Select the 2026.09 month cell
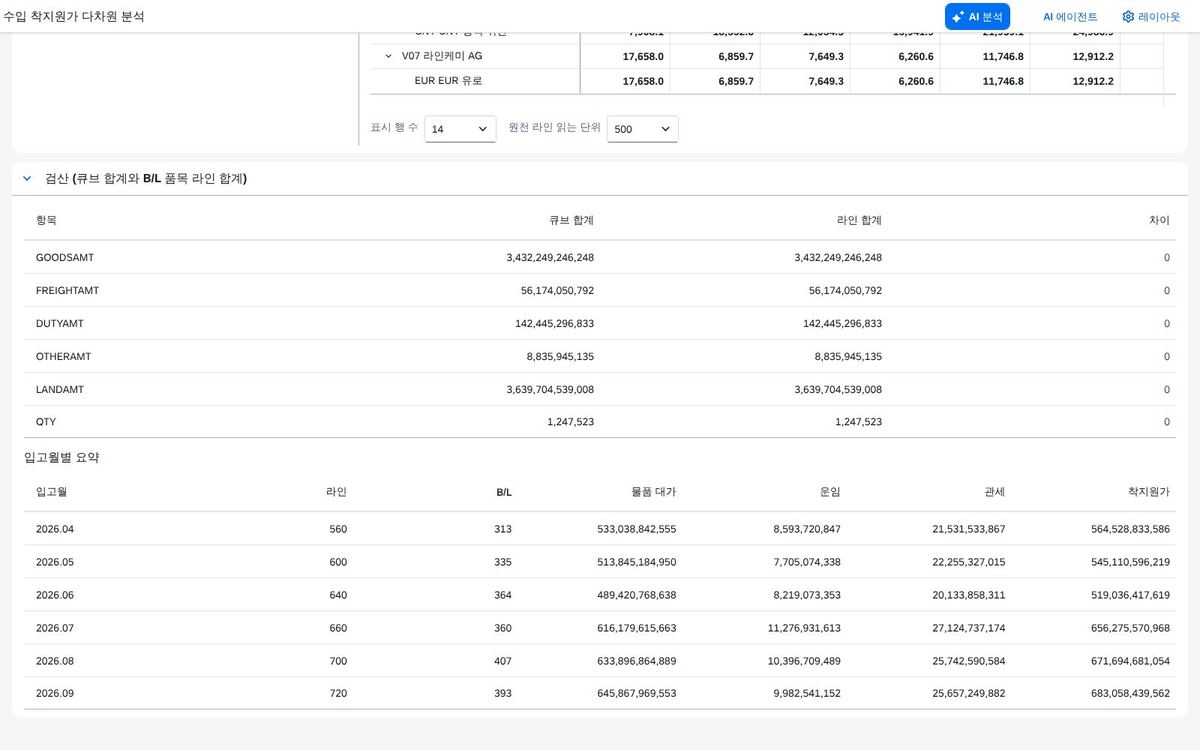This screenshot has width=1200, height=750. click(55, 694)
